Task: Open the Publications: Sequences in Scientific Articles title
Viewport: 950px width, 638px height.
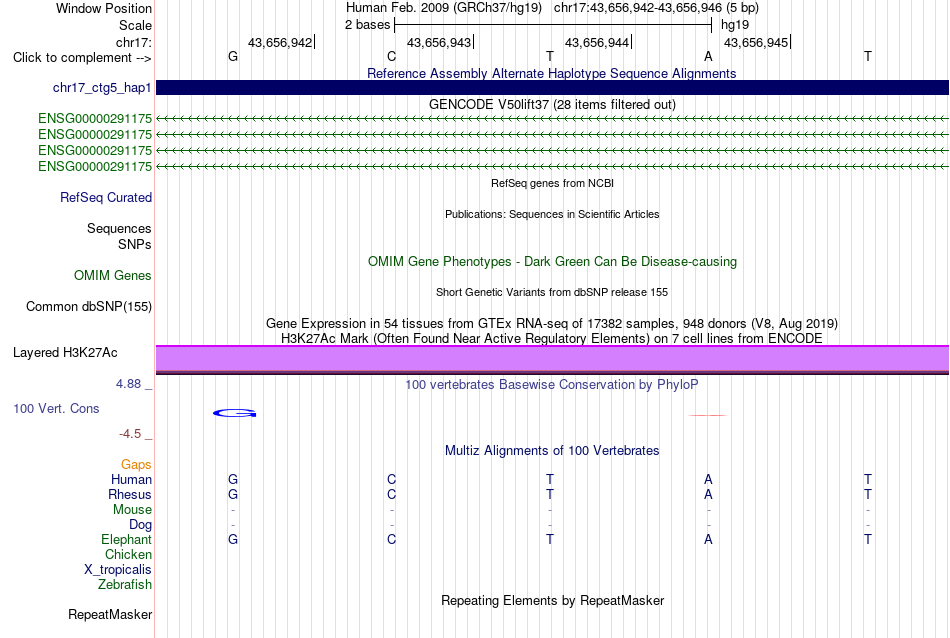Action: tap(552, 214)
